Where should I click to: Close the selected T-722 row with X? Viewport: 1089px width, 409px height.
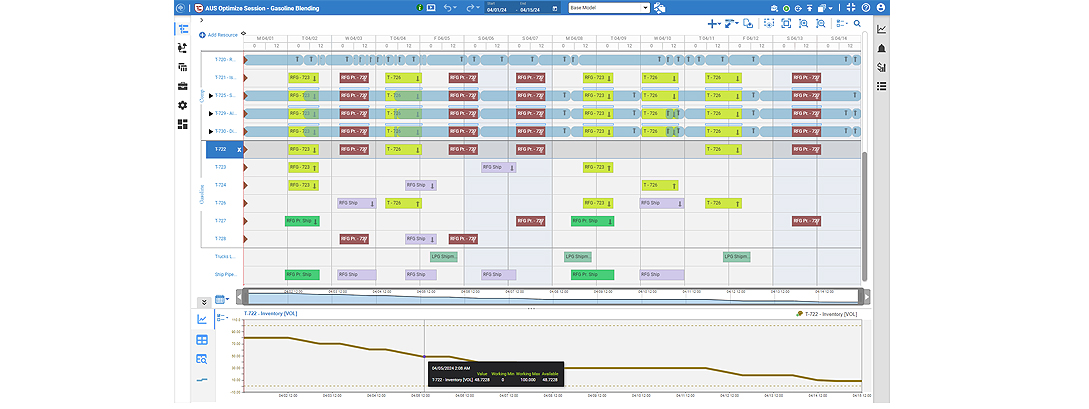(239, 149)
